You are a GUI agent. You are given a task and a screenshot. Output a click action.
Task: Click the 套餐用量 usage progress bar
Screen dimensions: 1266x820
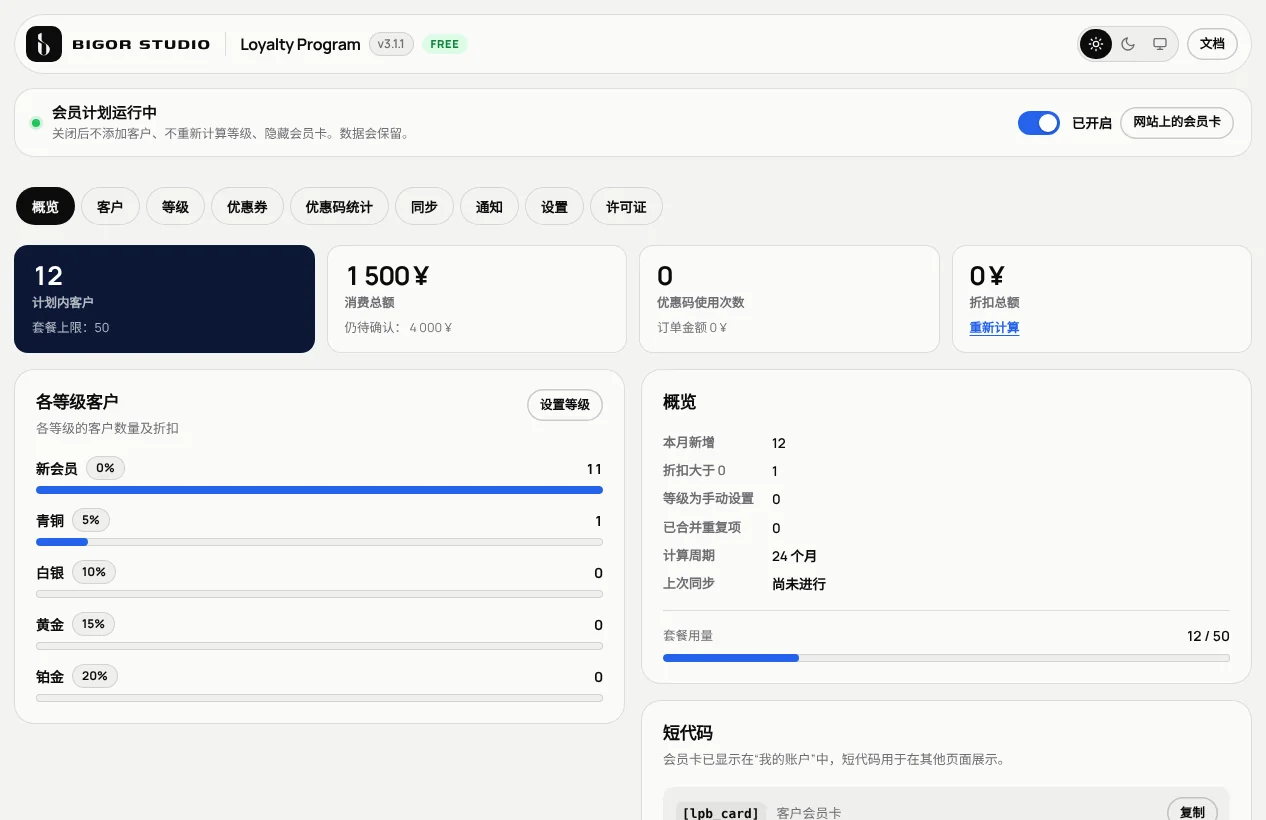point(946,658)
